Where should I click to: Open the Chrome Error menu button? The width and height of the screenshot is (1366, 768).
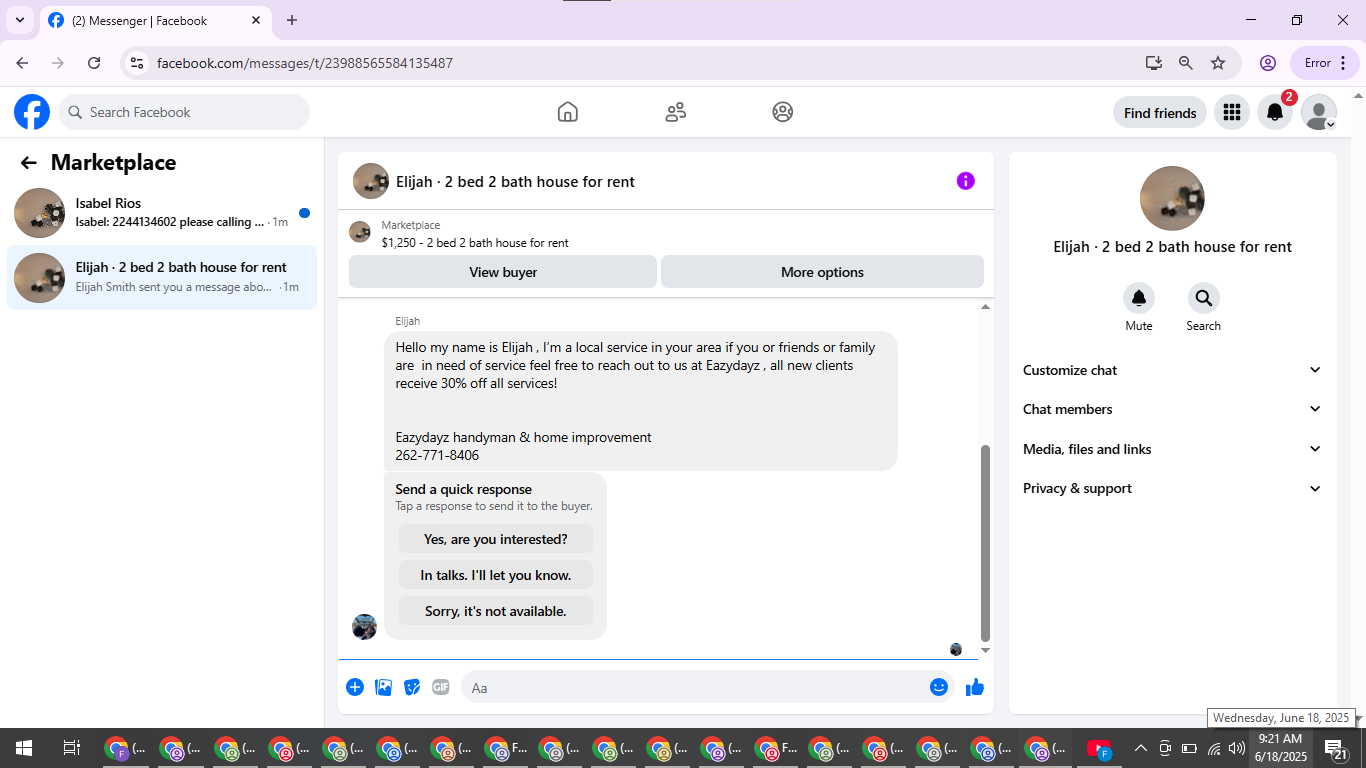coord(1325,63)
